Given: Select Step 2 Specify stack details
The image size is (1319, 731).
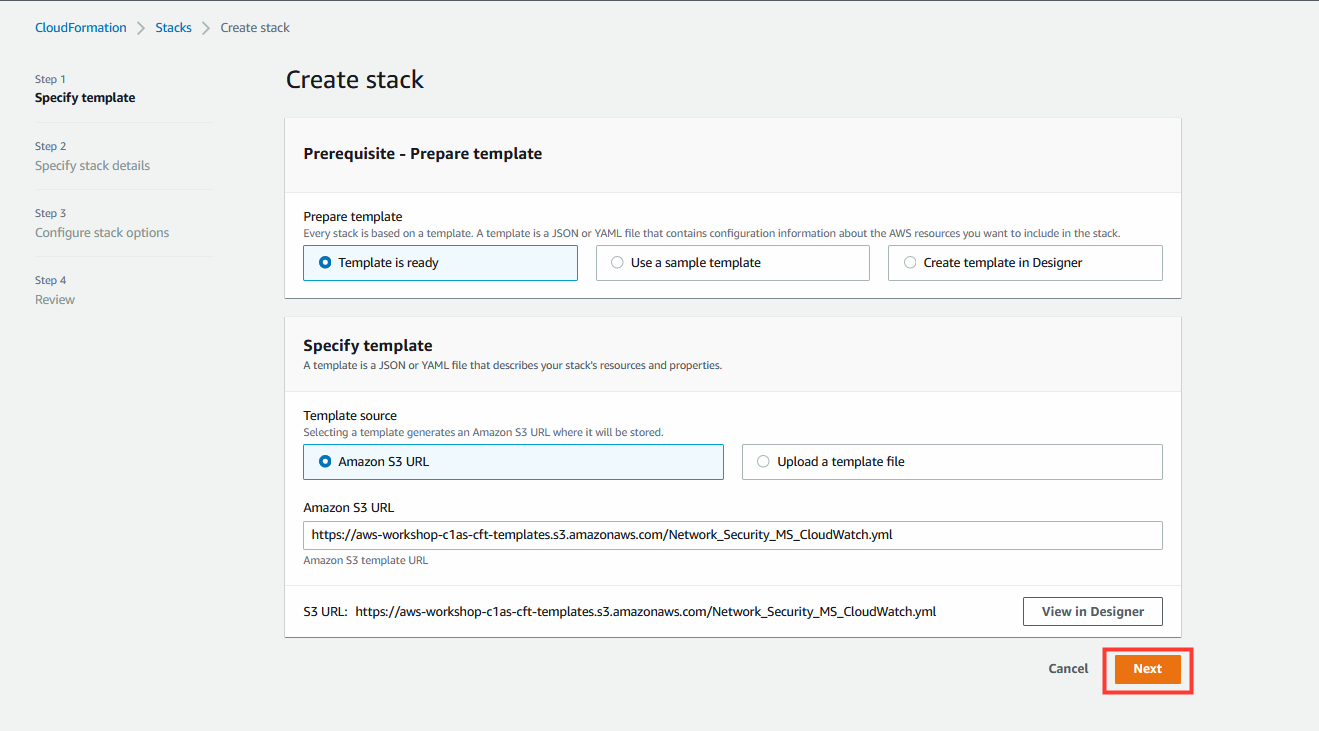Looking at the screenshot, I should click(92, 157).
